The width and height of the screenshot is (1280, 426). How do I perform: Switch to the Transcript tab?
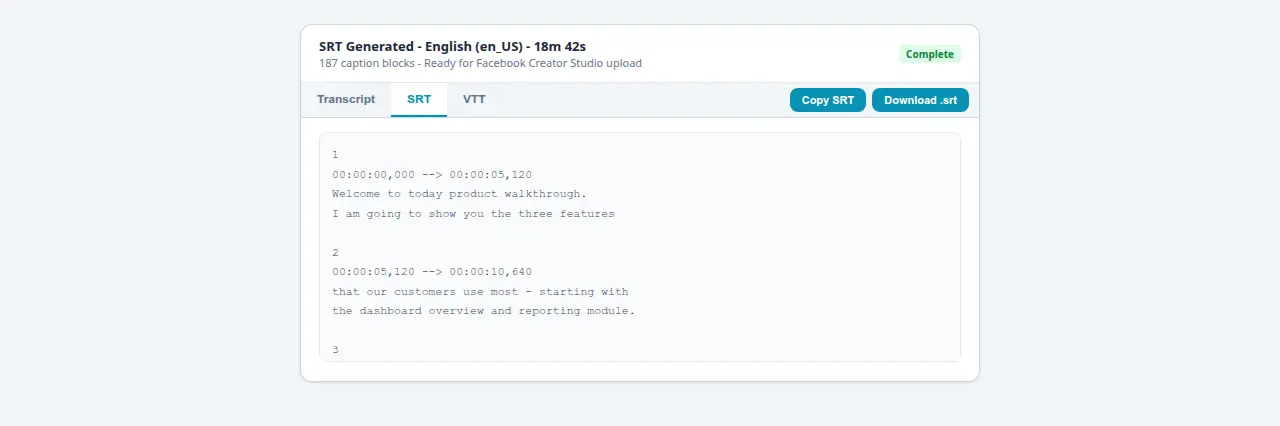tap(346, 100)
